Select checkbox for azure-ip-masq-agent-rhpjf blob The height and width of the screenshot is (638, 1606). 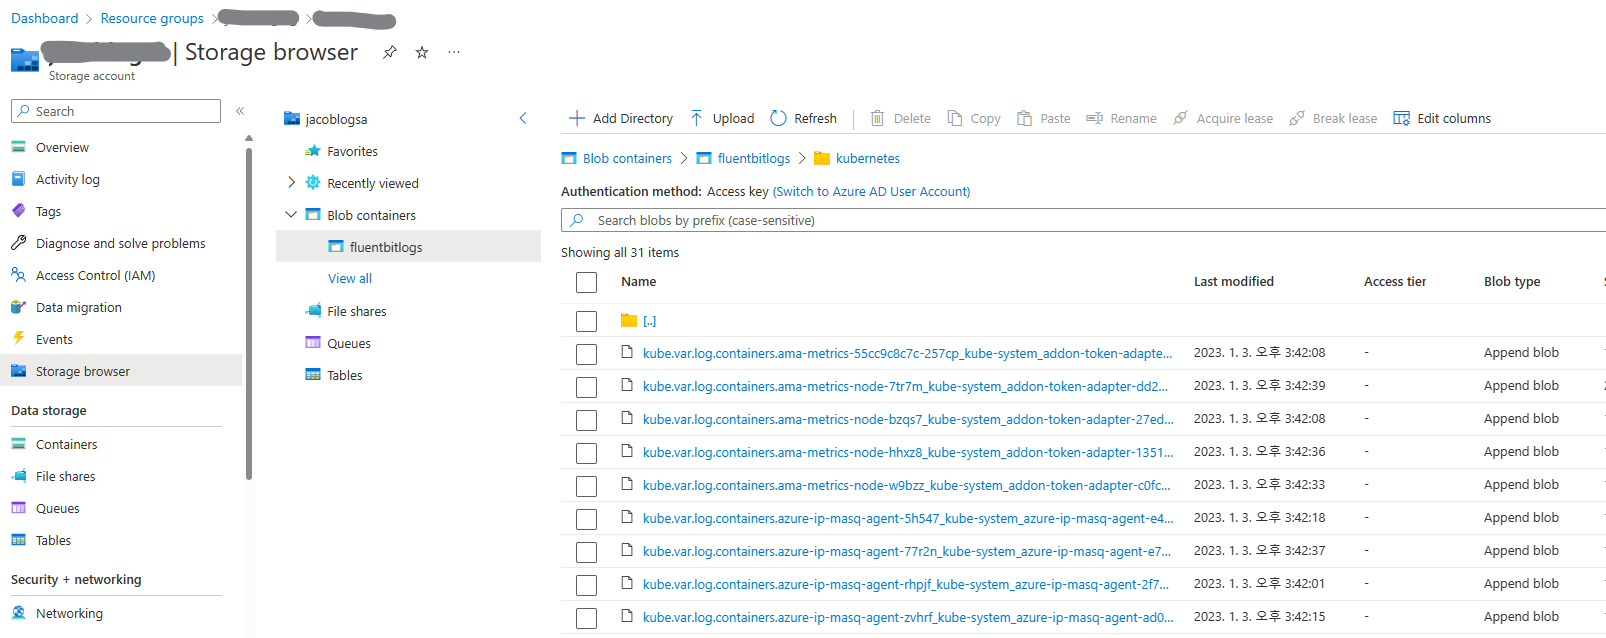(x=587, y=585)
